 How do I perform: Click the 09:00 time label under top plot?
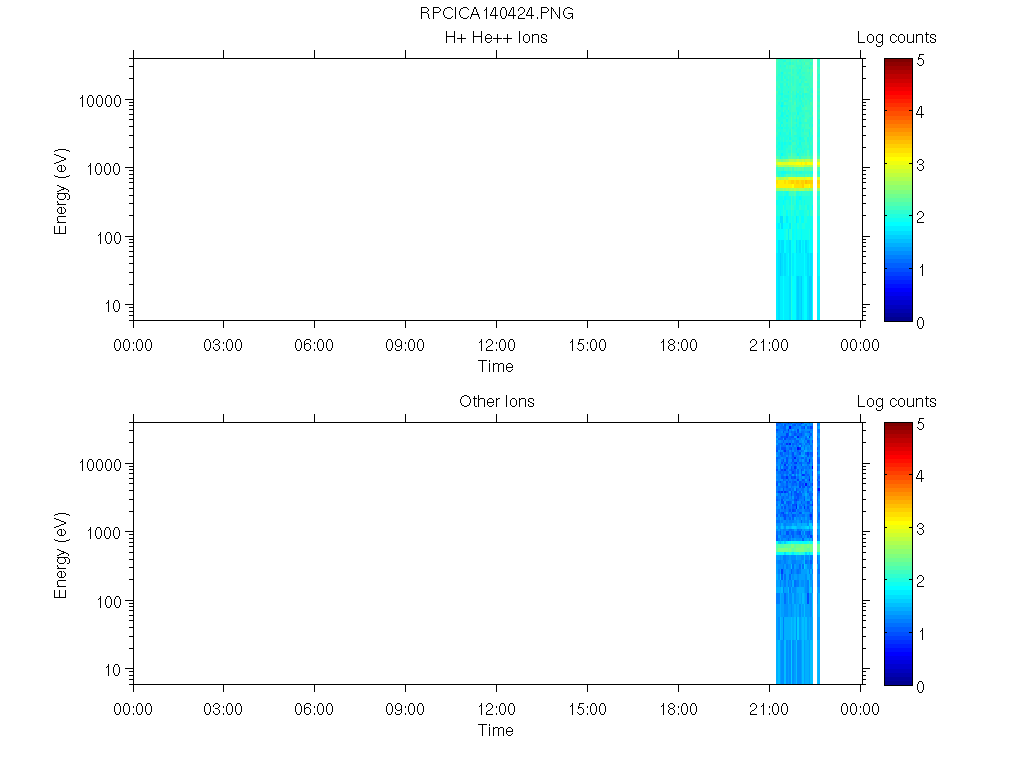click(x=405, y=345)
